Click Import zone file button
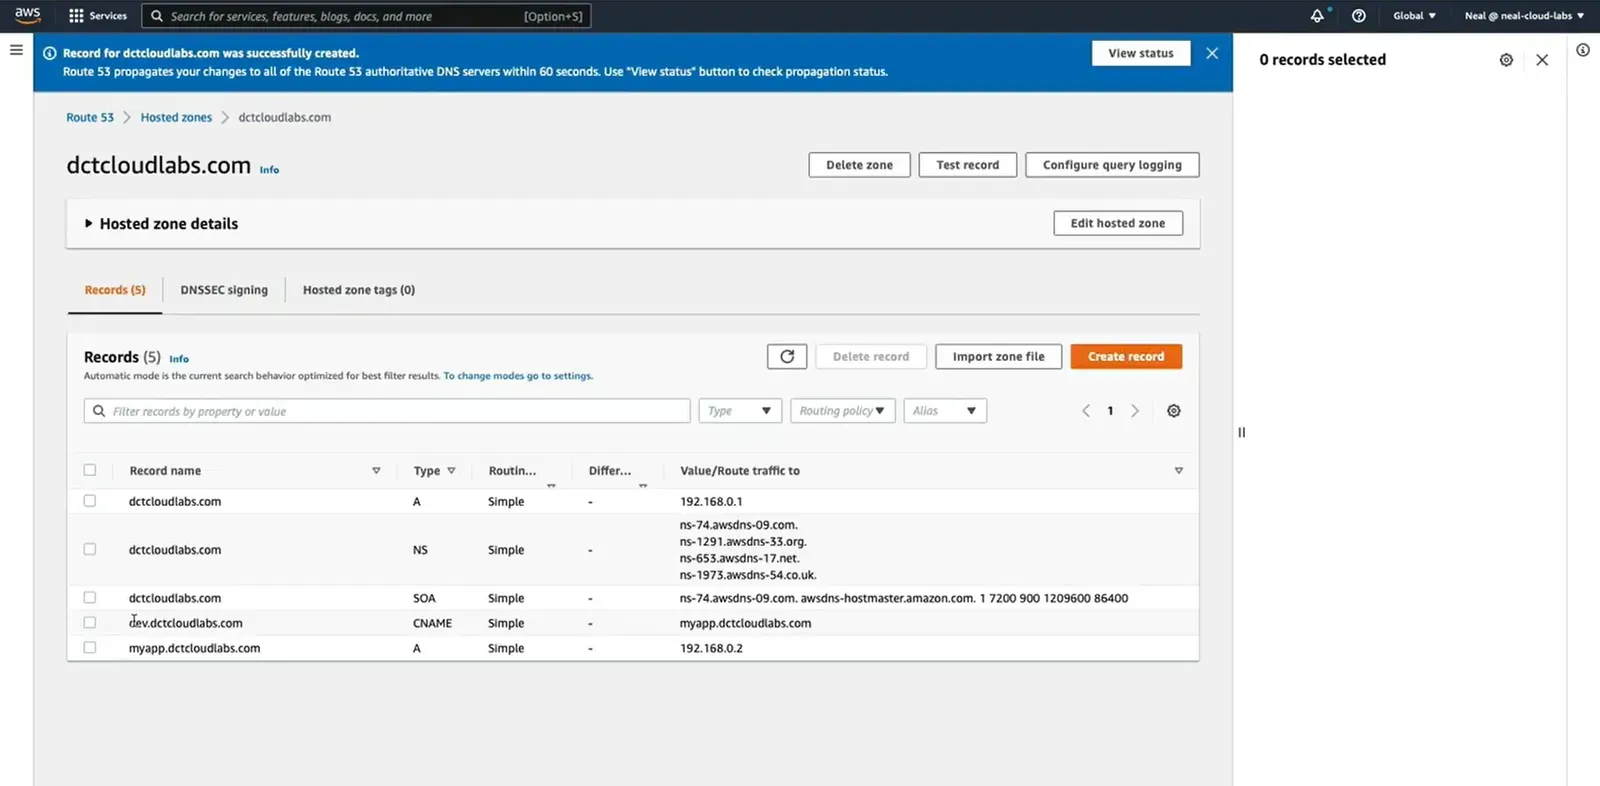Screen dimensions: 1600x786 998,357
